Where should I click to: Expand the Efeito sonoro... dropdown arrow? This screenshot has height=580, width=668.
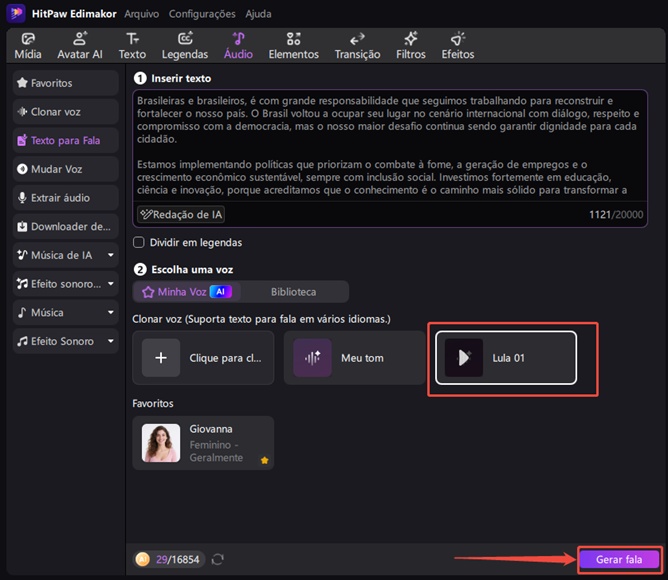click(x=111, y=284)
